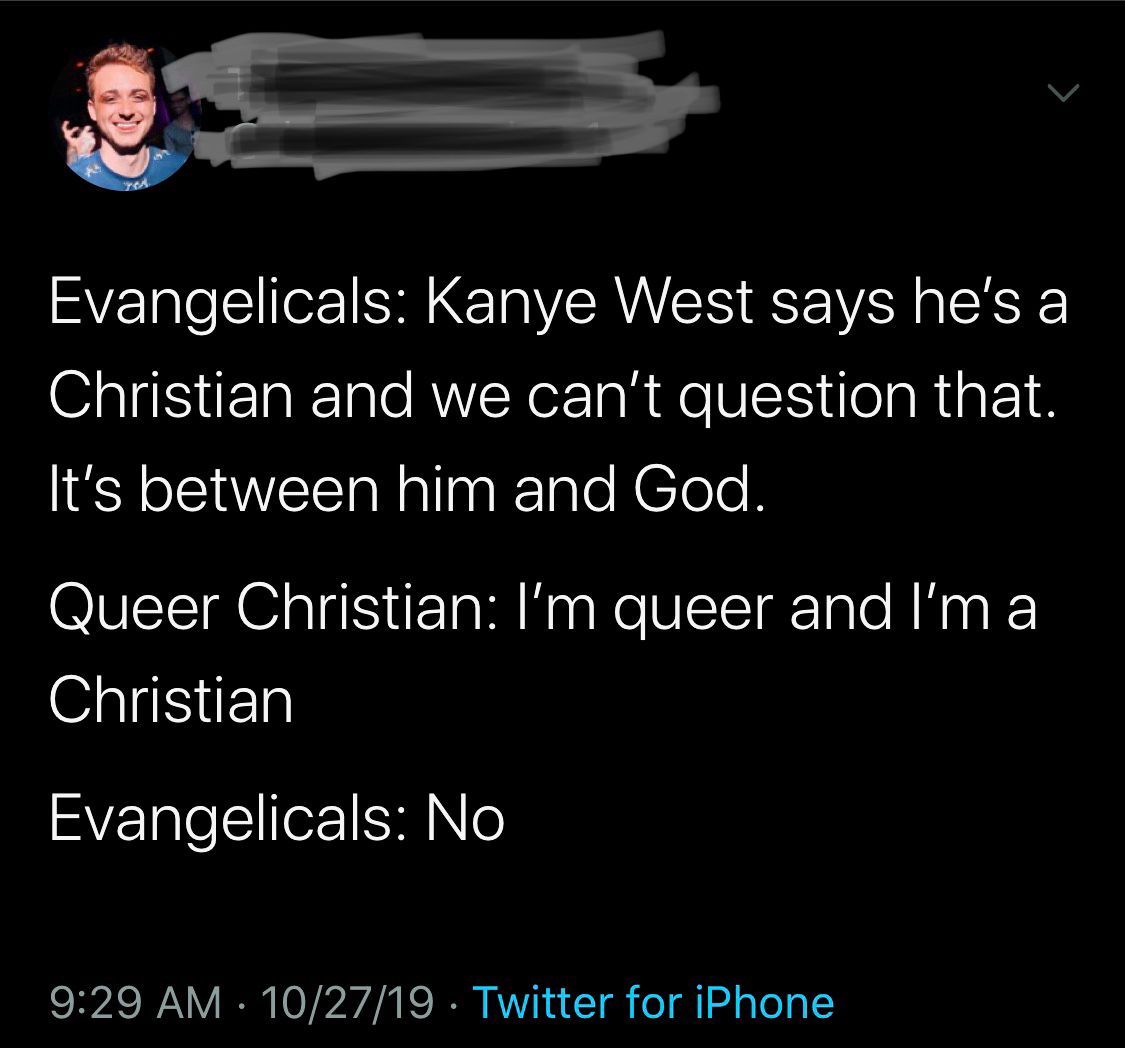Click the word "God." in the tweet

[700, 488]
